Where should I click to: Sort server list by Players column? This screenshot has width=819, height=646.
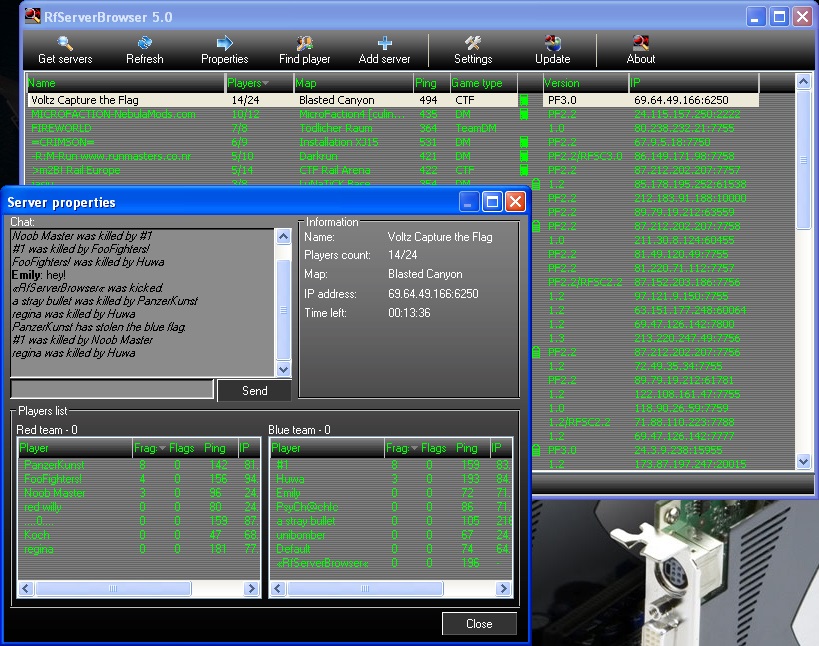point(258,83)
